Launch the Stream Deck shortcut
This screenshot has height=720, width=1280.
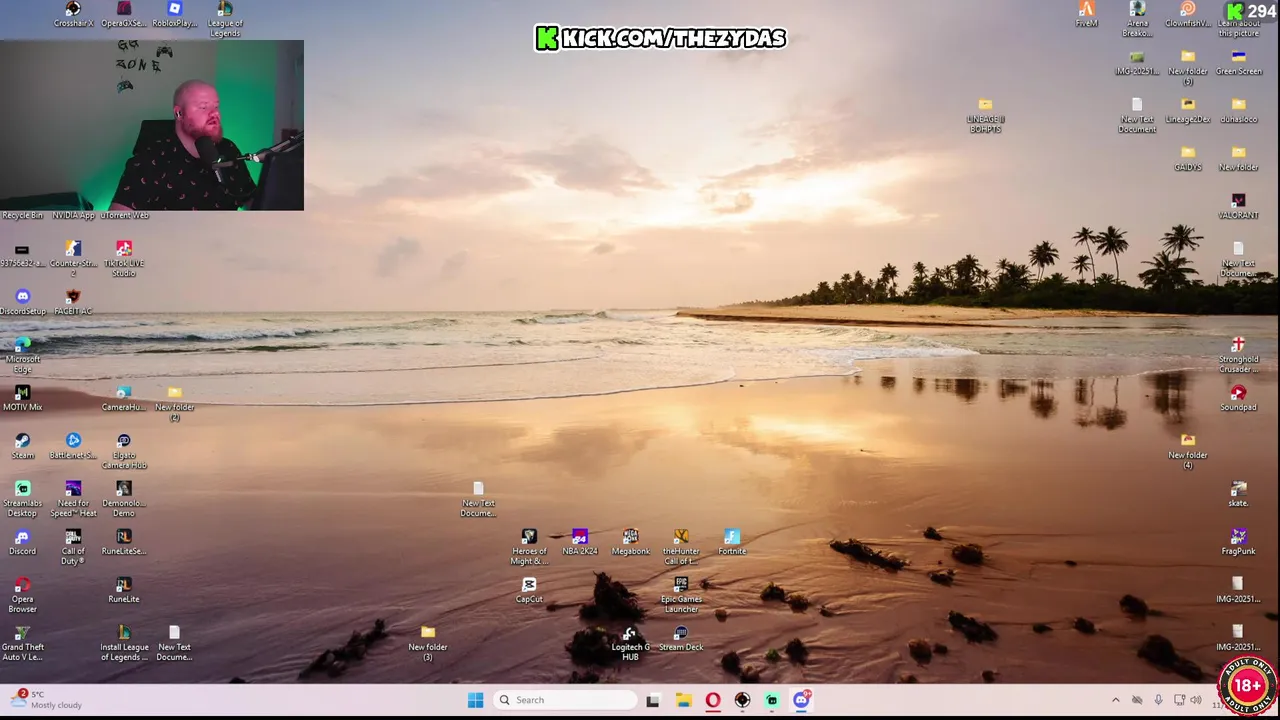pyautogui.click(x=681, y=638)
